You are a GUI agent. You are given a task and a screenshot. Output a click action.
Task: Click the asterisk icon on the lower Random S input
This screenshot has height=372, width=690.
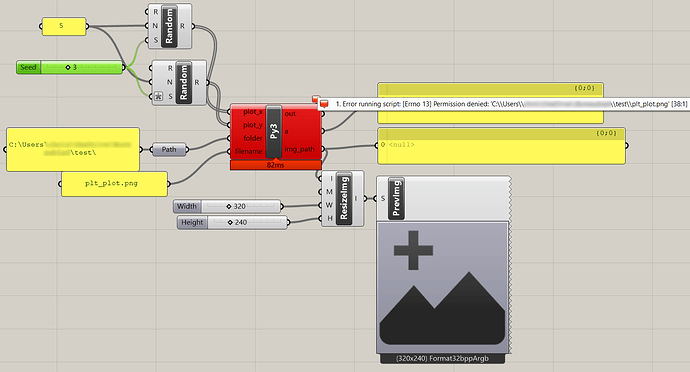pos(158,96)
